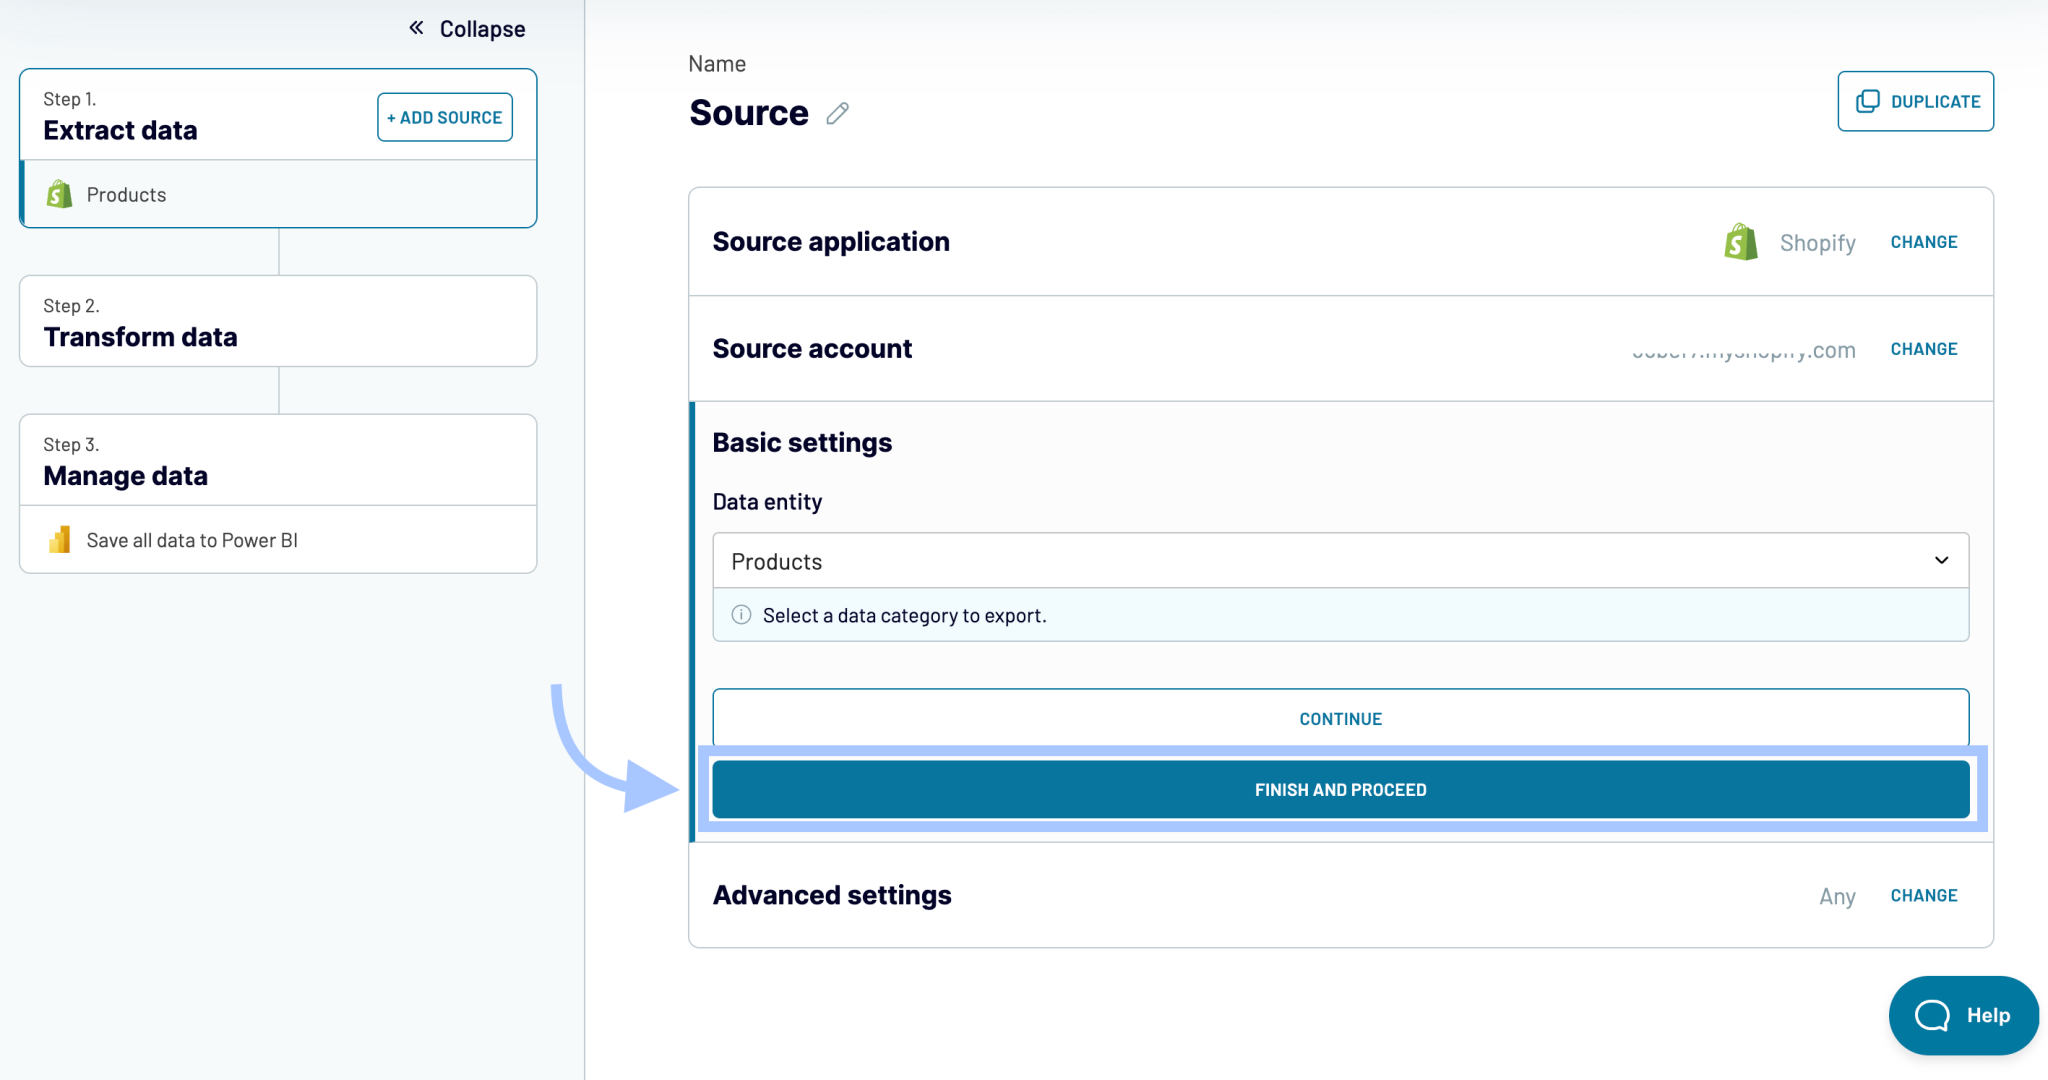Select Save all data to Power BI item
This screenshot has height=1080, width=2048.
click(x=192, y=540)
